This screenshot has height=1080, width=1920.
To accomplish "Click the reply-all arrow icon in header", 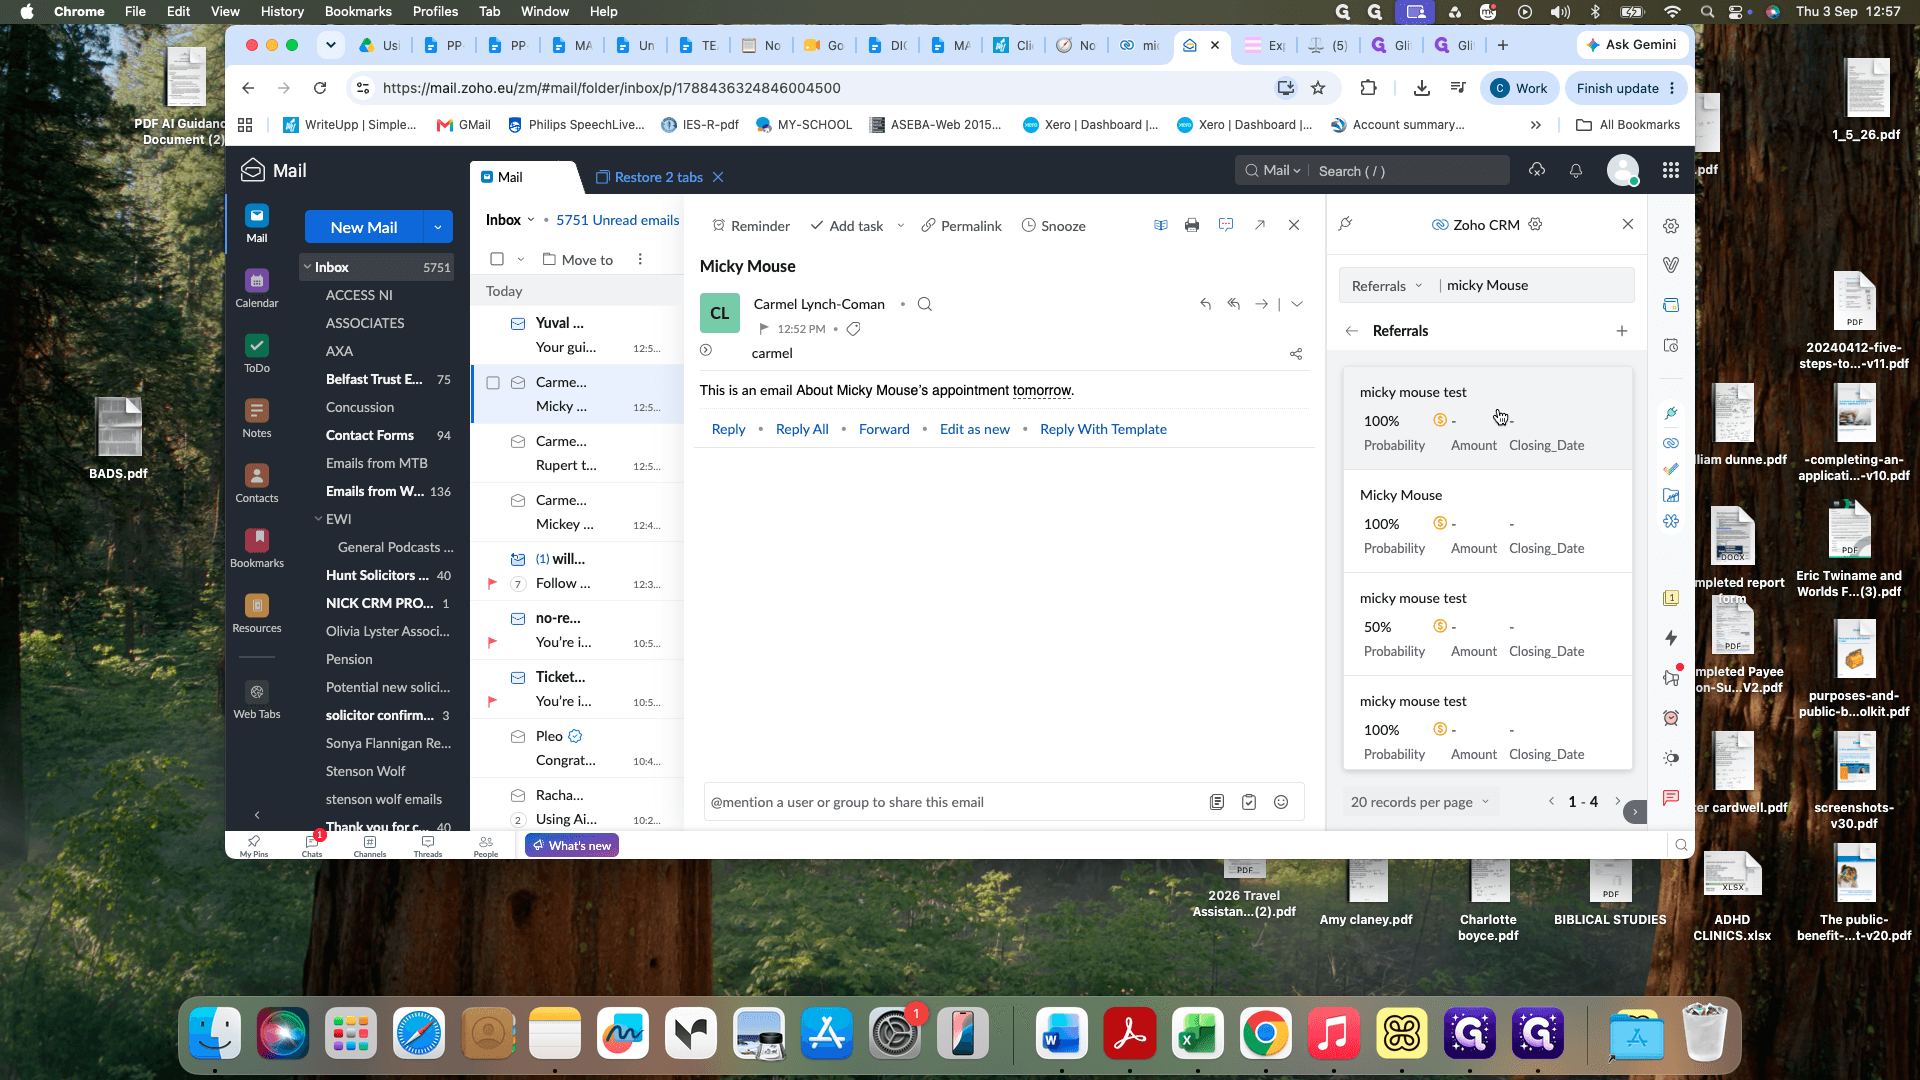I will tap(1233, 304).
